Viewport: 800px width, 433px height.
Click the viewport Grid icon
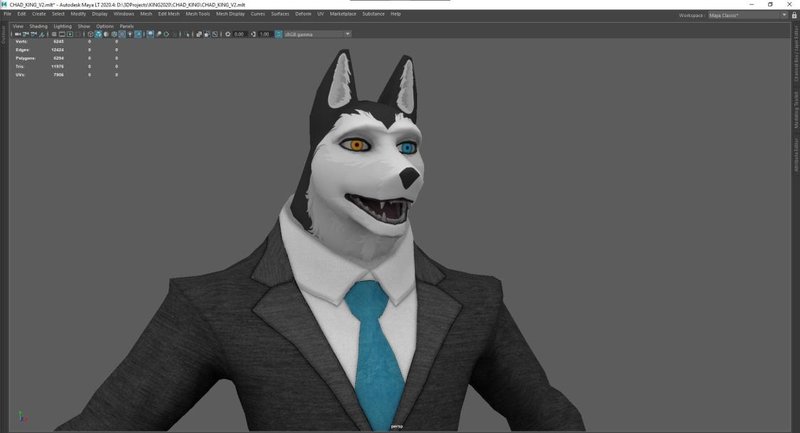coord(54,34)
